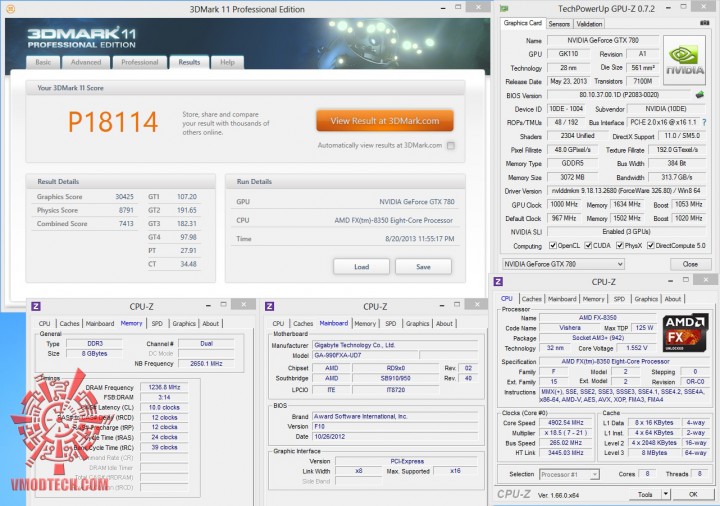Open SPD tab in the Memory CPU-Z window
Screen dimensions: 720x506
[x=157, y=324]
